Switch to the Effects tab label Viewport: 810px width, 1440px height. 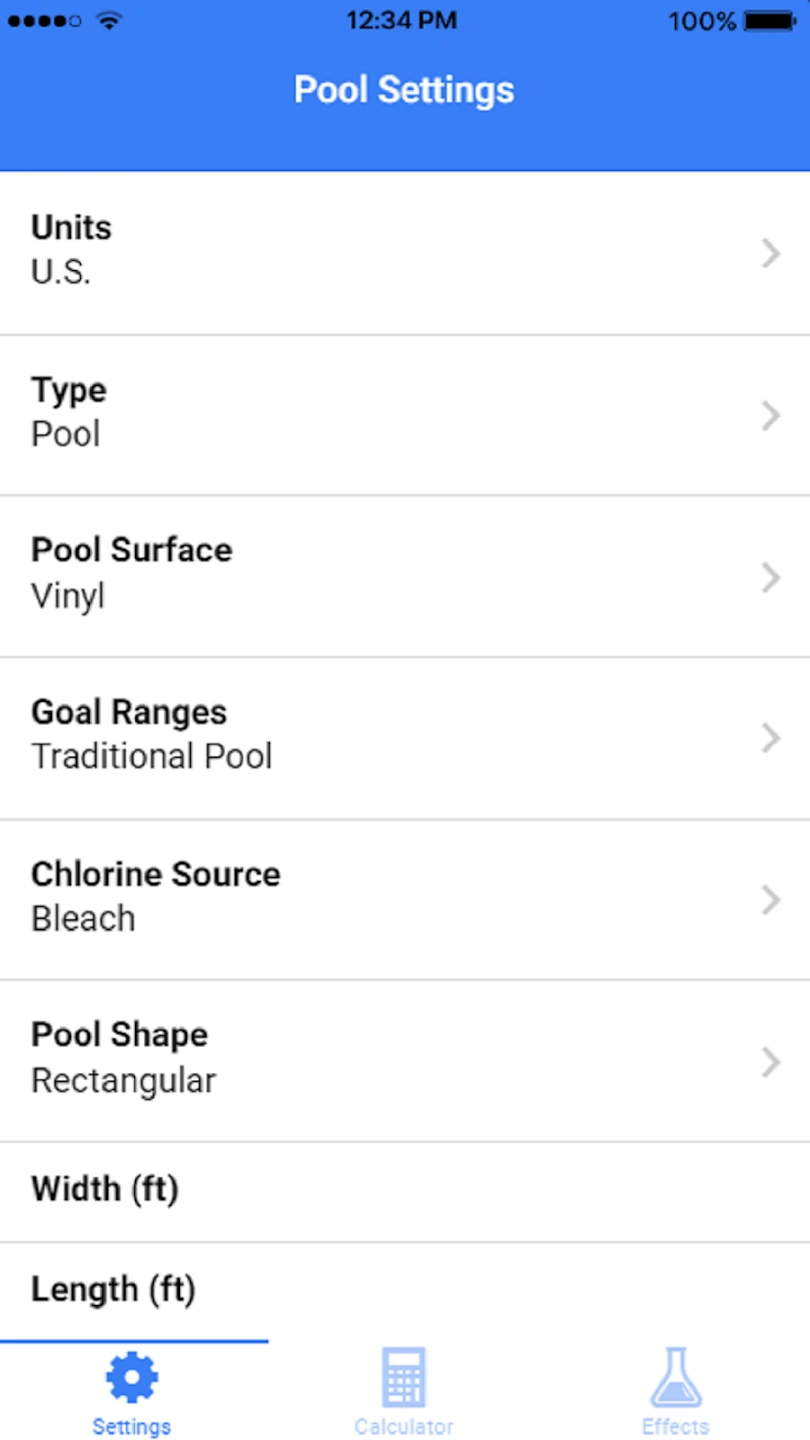coord(676,1427)
